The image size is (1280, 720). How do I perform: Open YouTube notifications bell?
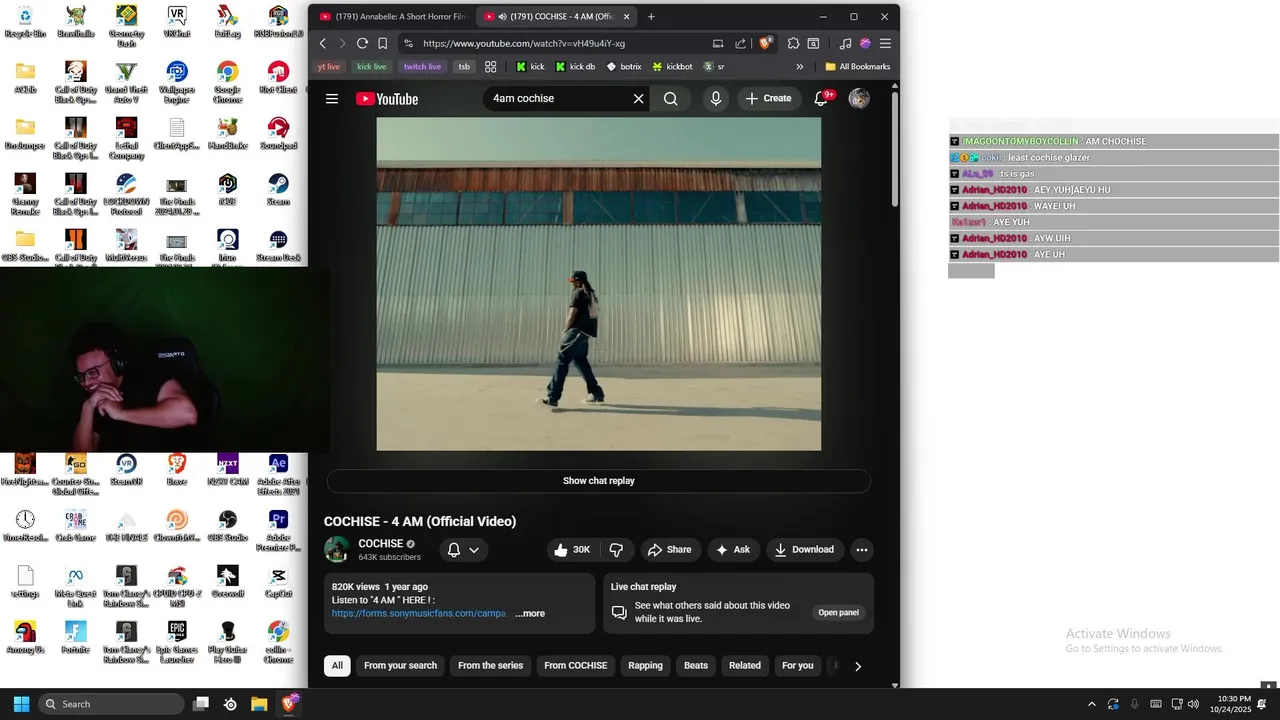pos(822,98)
